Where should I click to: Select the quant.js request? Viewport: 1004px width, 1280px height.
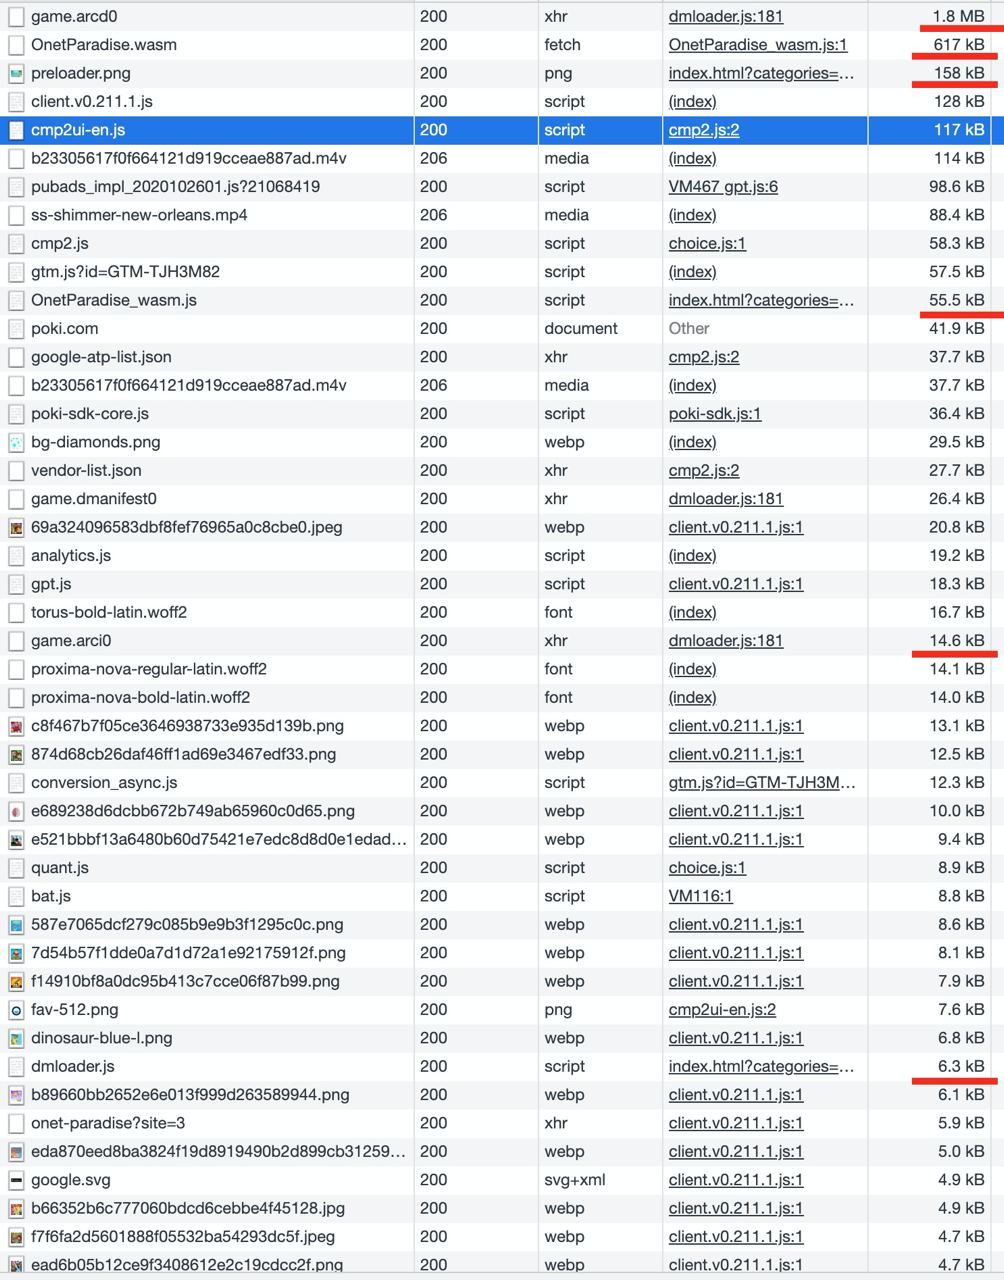(60, 868)
